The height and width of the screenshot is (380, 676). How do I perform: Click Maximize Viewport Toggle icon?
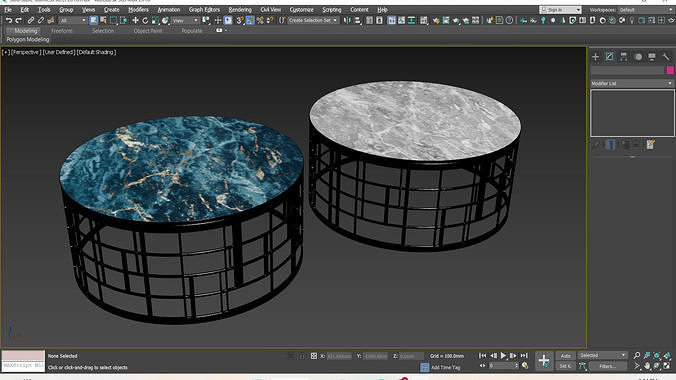click(x=667, y=366)
